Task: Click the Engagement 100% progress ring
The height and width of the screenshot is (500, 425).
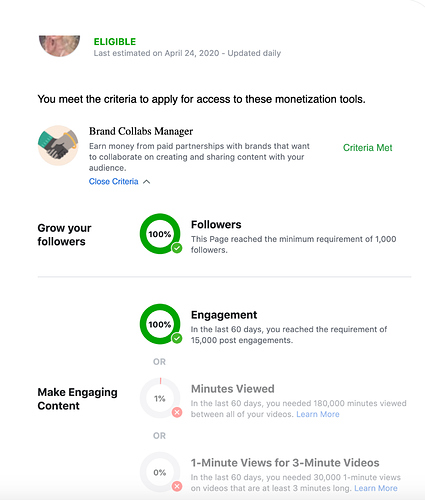Action: click(x=160, y=324)
